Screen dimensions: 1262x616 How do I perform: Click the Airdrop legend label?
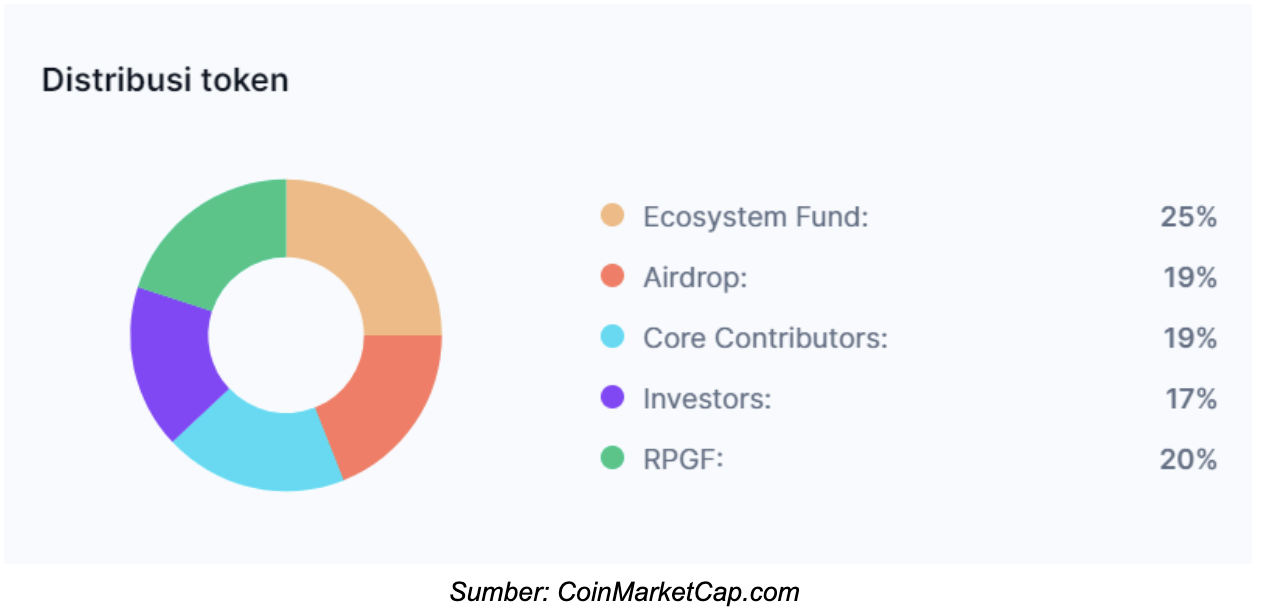coord(695,277)
